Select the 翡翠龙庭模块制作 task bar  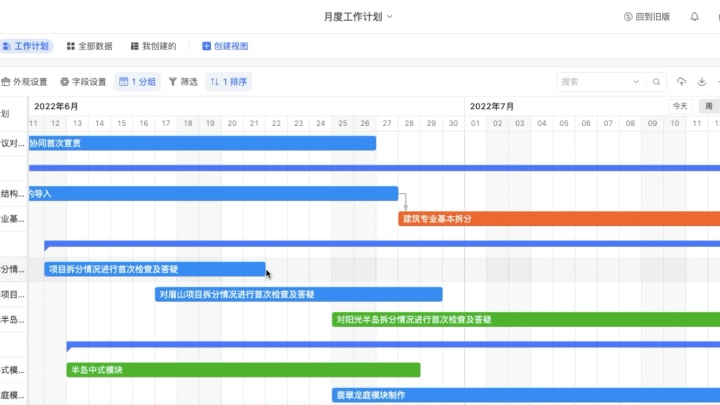coord(526,395)
